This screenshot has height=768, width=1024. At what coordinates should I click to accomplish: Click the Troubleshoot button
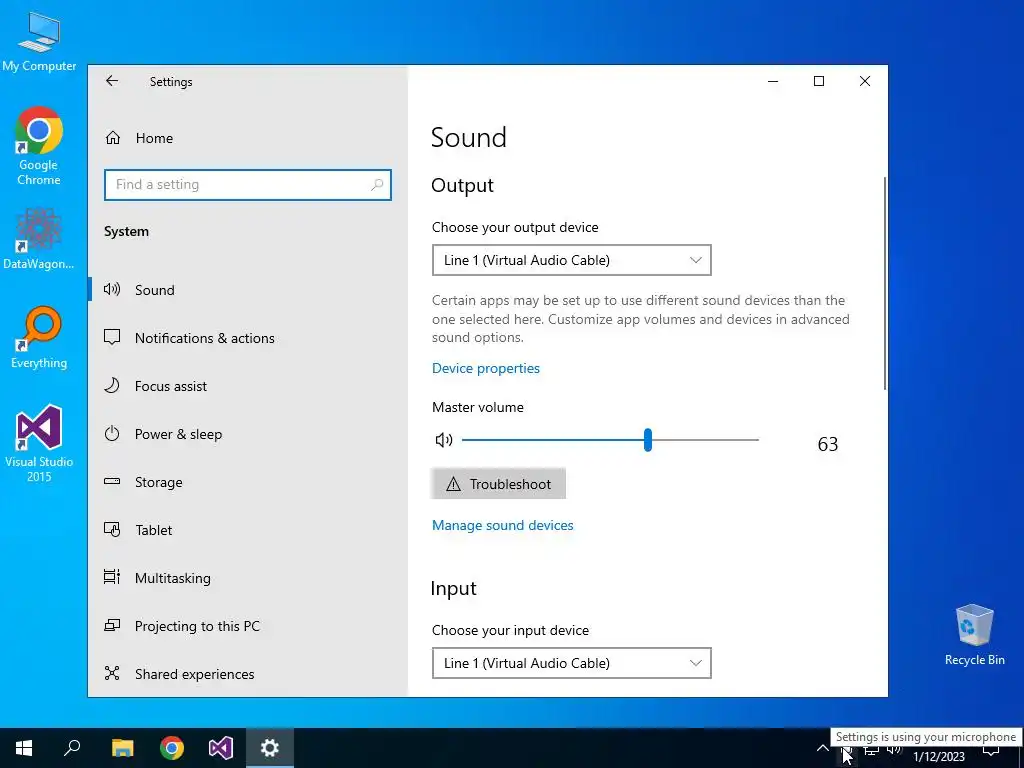click(x=498, y=484)
